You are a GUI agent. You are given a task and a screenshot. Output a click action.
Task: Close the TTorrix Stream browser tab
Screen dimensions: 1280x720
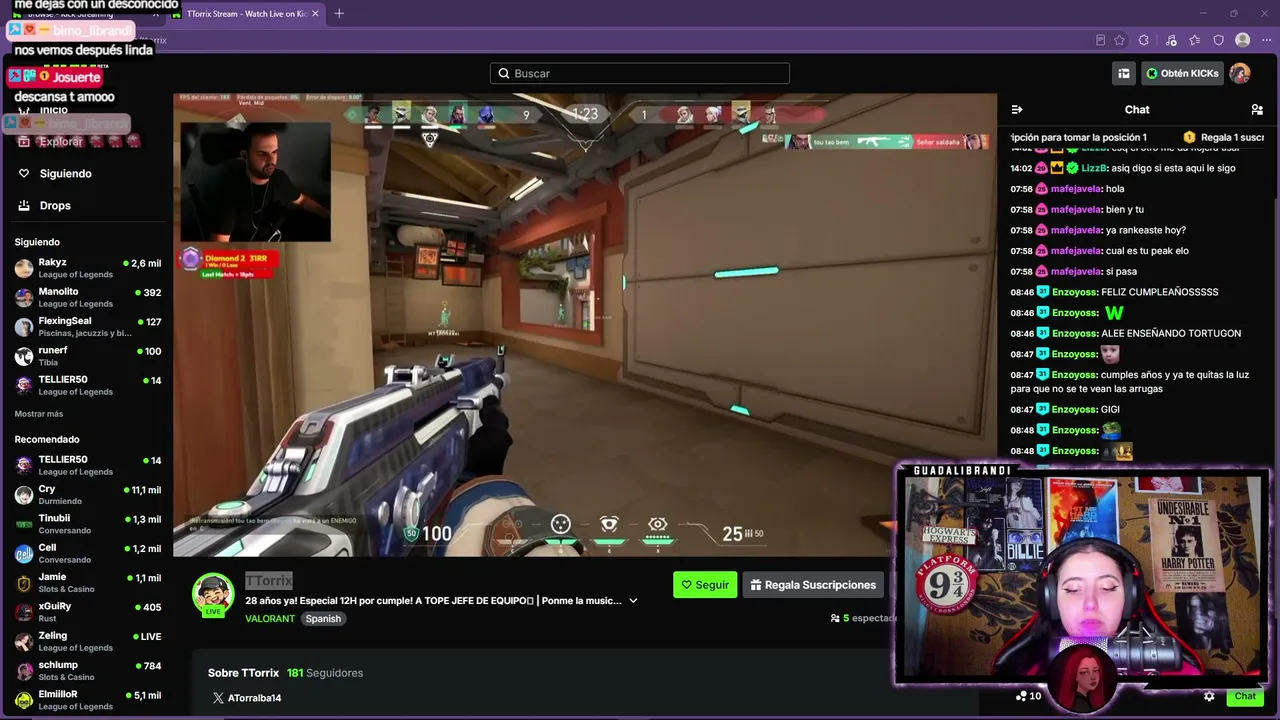315,14
